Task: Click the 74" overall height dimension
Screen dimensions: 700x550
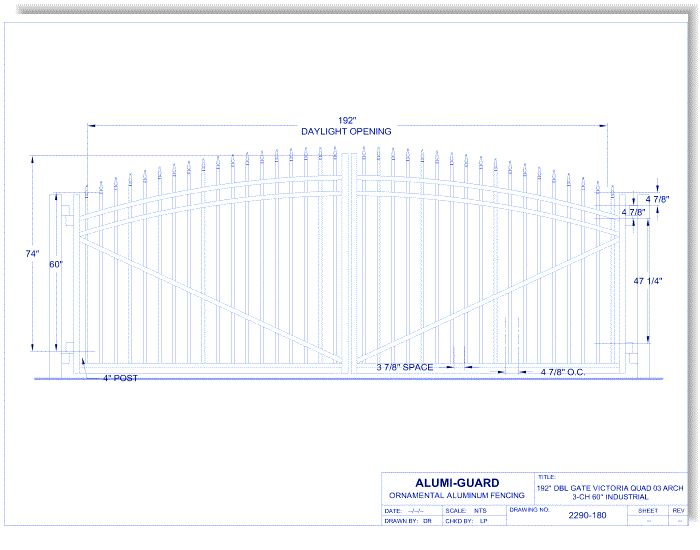Action: [32, 254]
